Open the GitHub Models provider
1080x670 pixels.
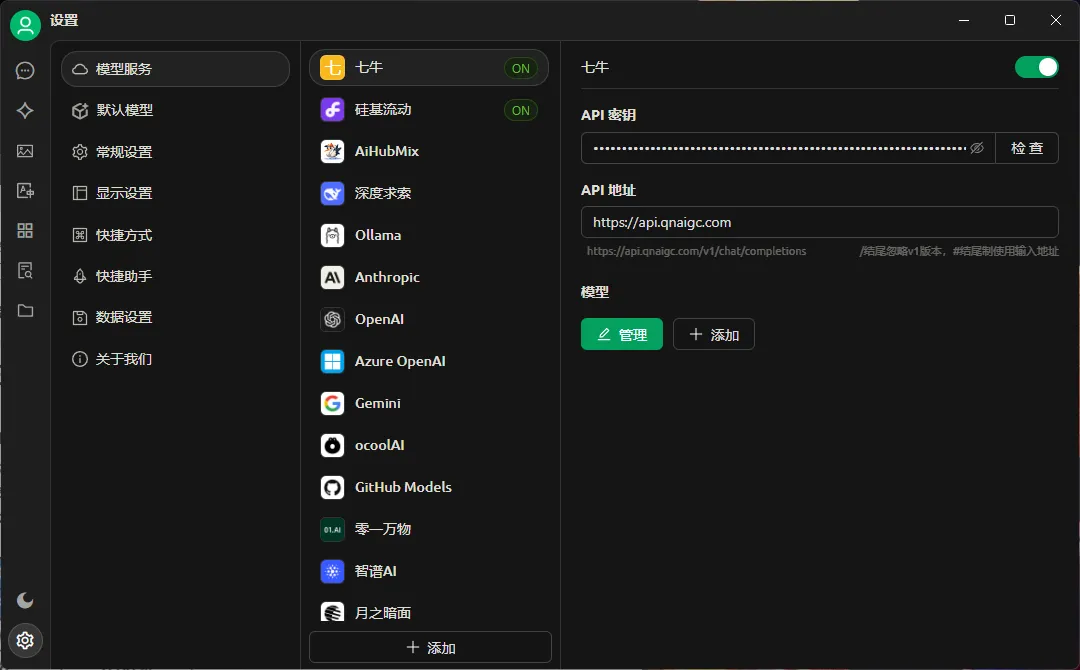pyautogui.click(x=429, y=488)
